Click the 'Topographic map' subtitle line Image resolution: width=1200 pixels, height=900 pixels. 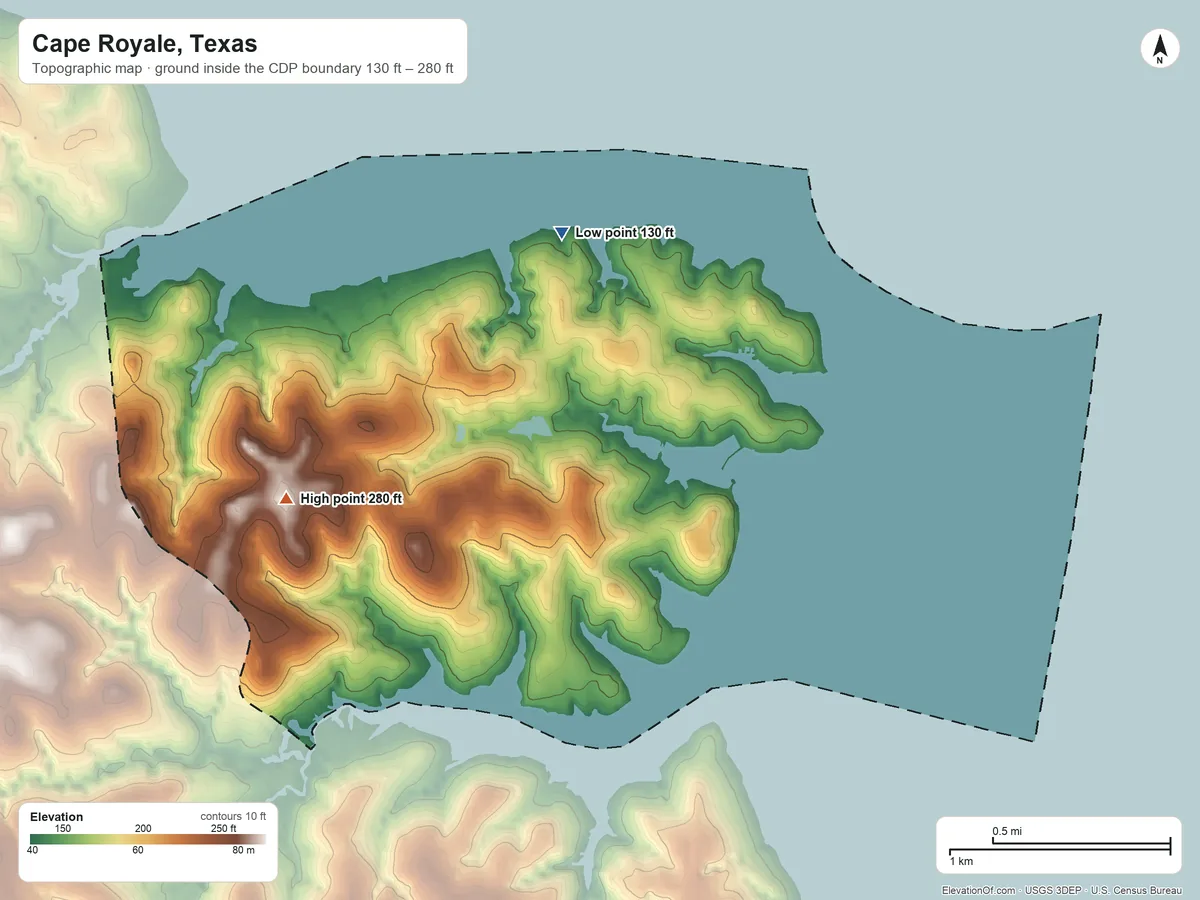click(243, 70)
